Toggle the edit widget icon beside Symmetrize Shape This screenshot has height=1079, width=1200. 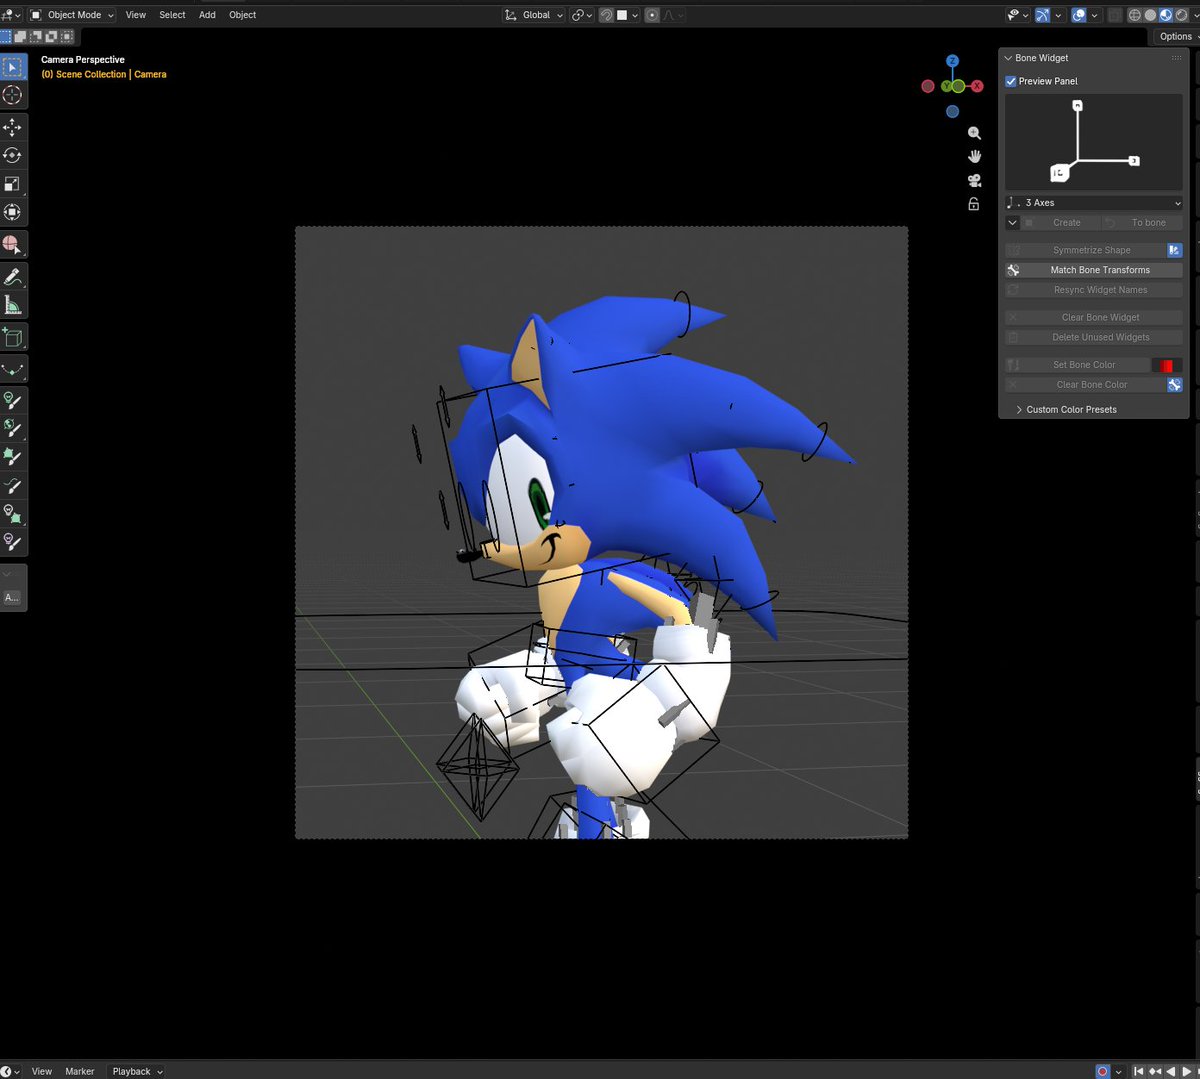tap(1174, 250)
